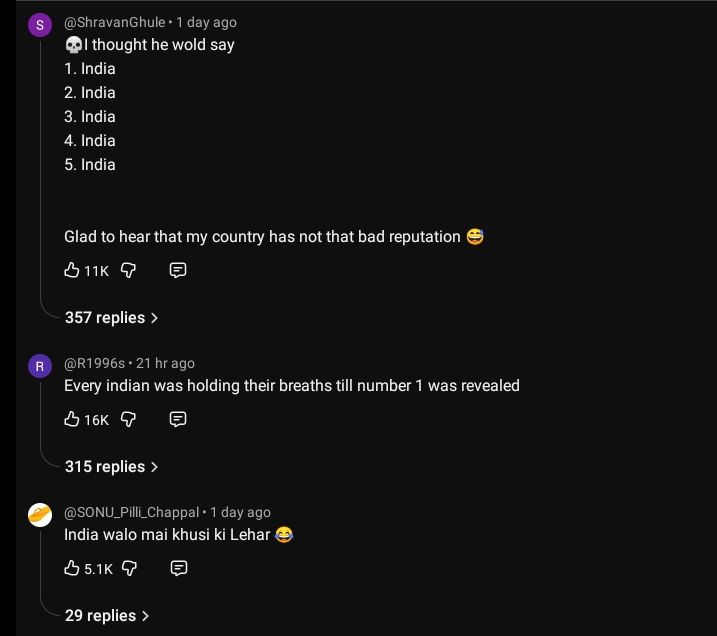Dislike the comment by @R1996s
The width and height of the screenshot is (717, 636).
[x=128, y=419]
